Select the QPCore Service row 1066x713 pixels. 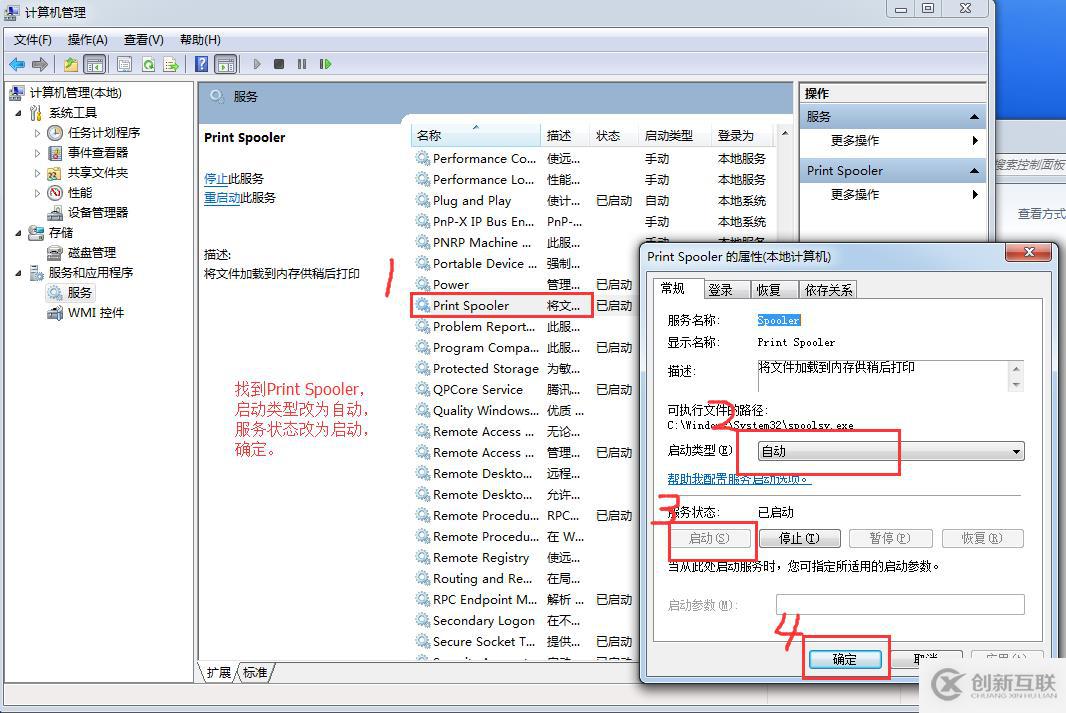[526, 389]
